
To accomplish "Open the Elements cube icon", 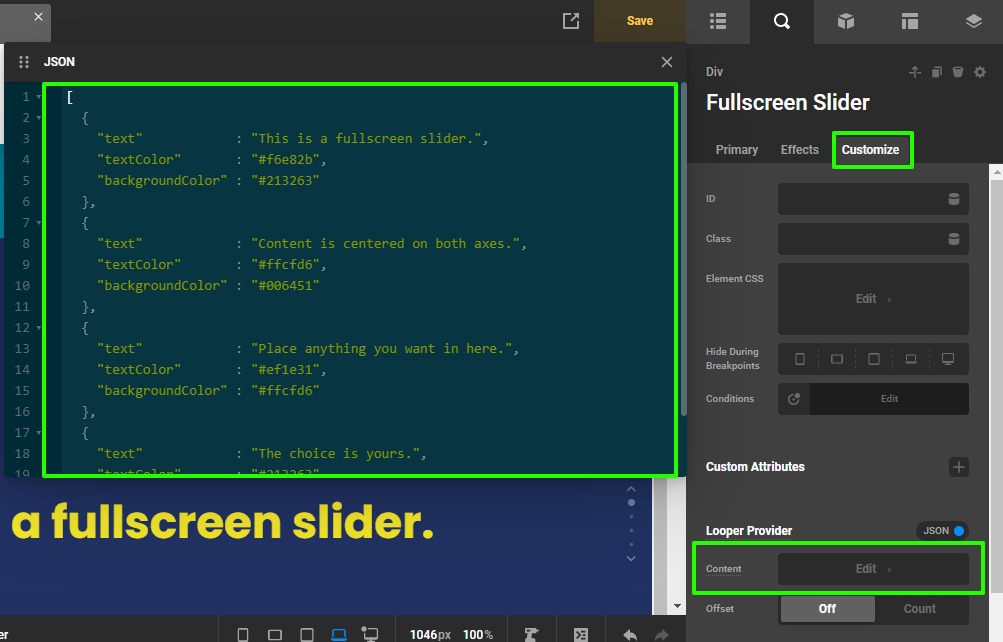I will tap(846, 21).
